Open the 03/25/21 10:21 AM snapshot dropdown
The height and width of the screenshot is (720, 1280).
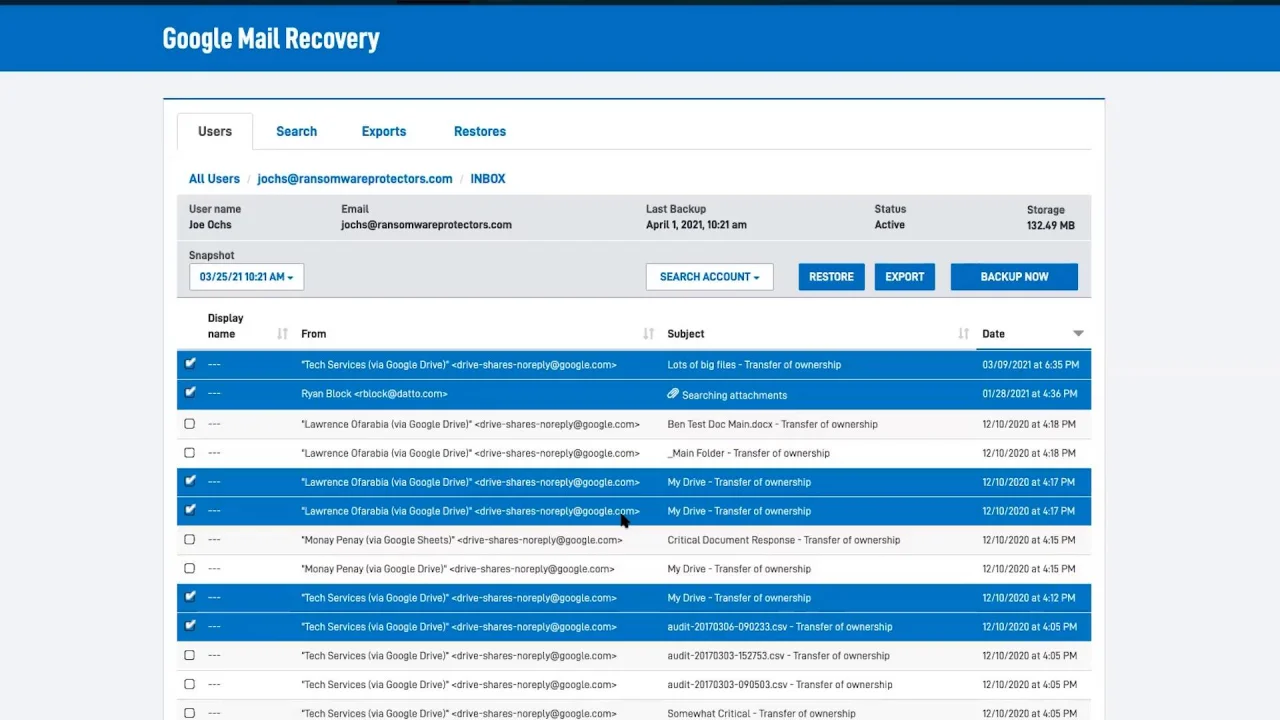coord(246,277)
